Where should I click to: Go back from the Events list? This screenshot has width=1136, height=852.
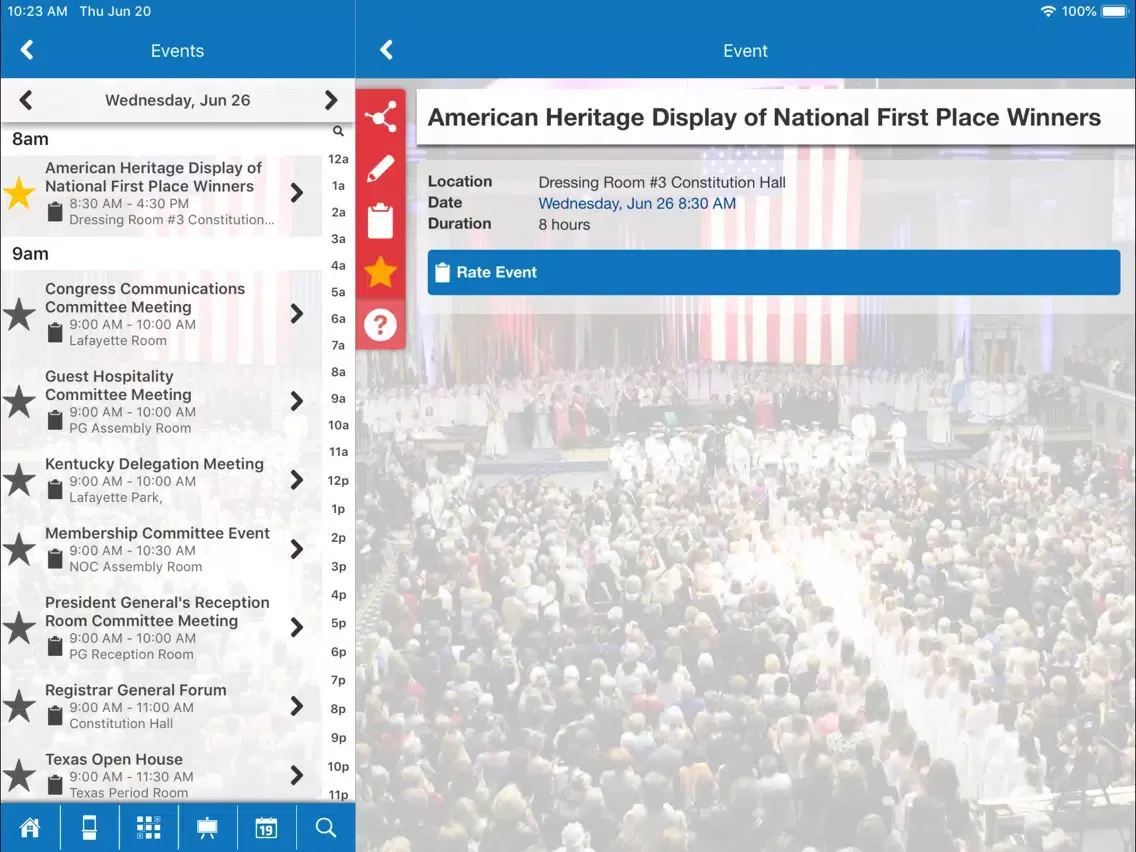point(27,50)
